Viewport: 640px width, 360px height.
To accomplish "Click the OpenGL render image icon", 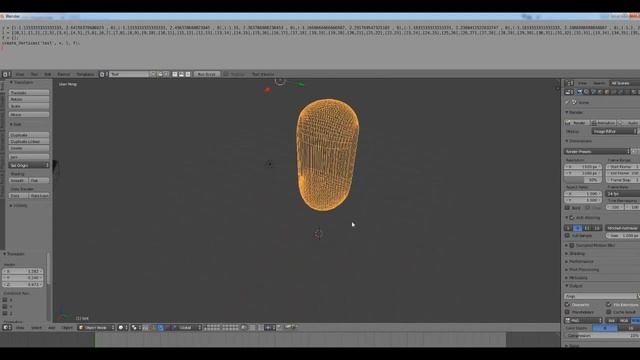I will click(288, 327).
